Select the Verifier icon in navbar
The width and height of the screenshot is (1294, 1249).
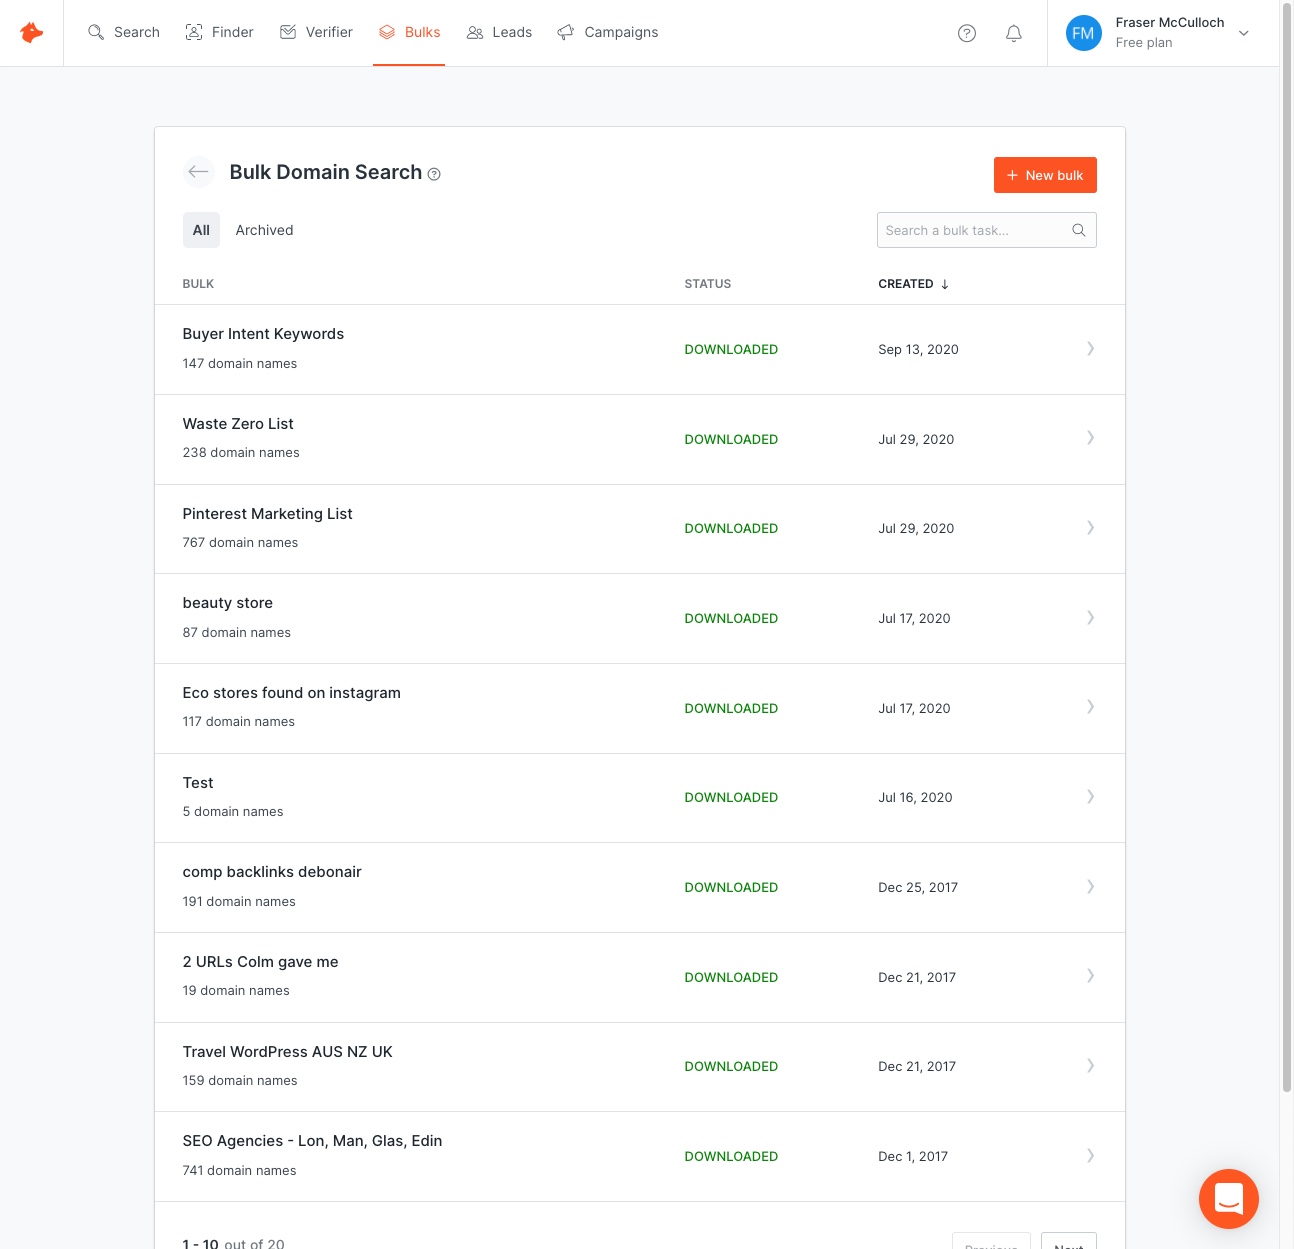pyautogui.click(x=287, y=32)
